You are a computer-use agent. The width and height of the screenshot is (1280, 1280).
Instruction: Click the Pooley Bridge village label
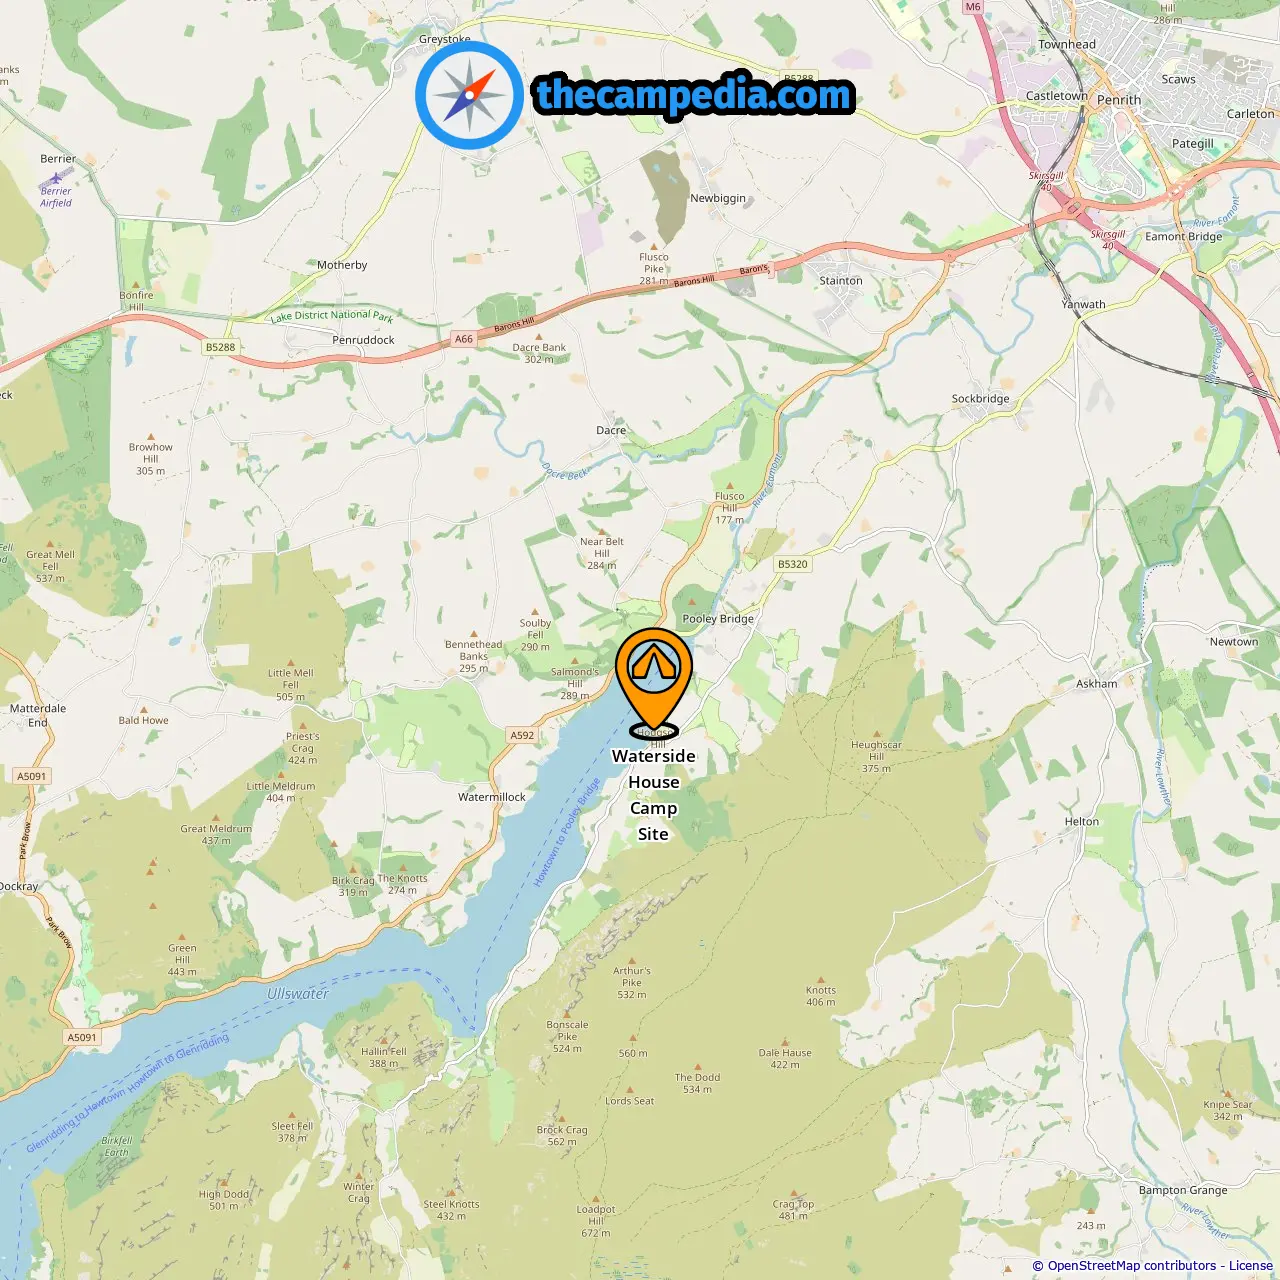click(x=718, y=618)
